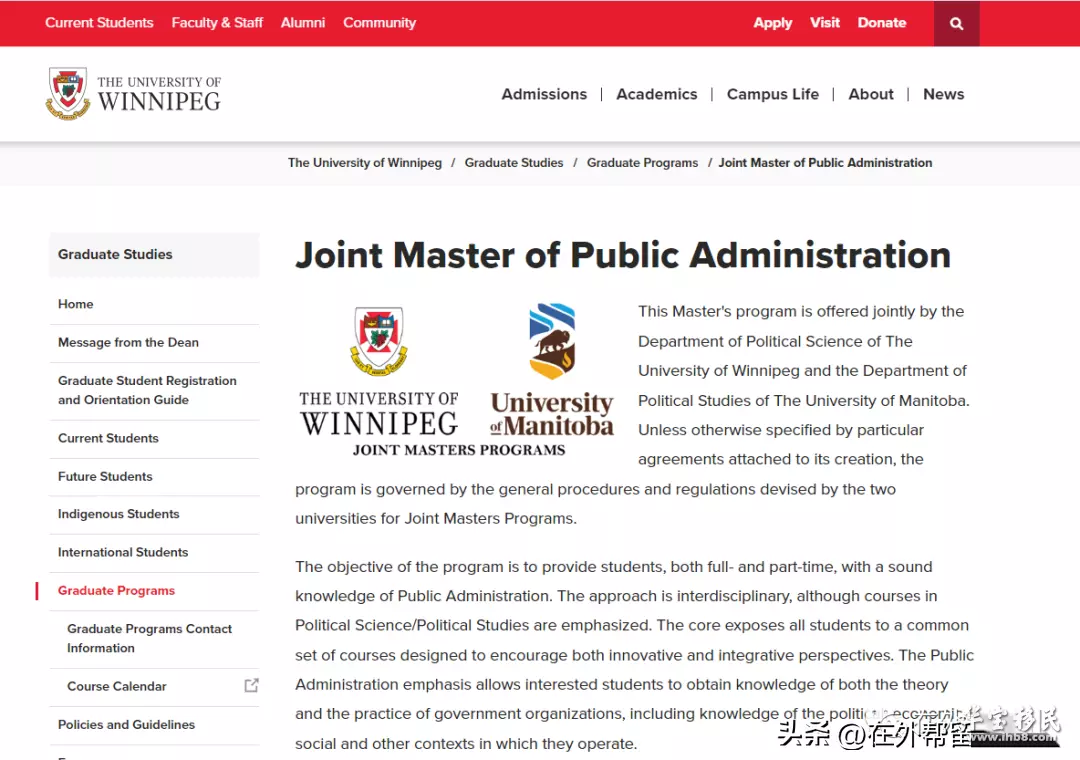This screenshot has width=1080, height=760.
Task: Open the site search icon
Action: (x=956, y=23)
